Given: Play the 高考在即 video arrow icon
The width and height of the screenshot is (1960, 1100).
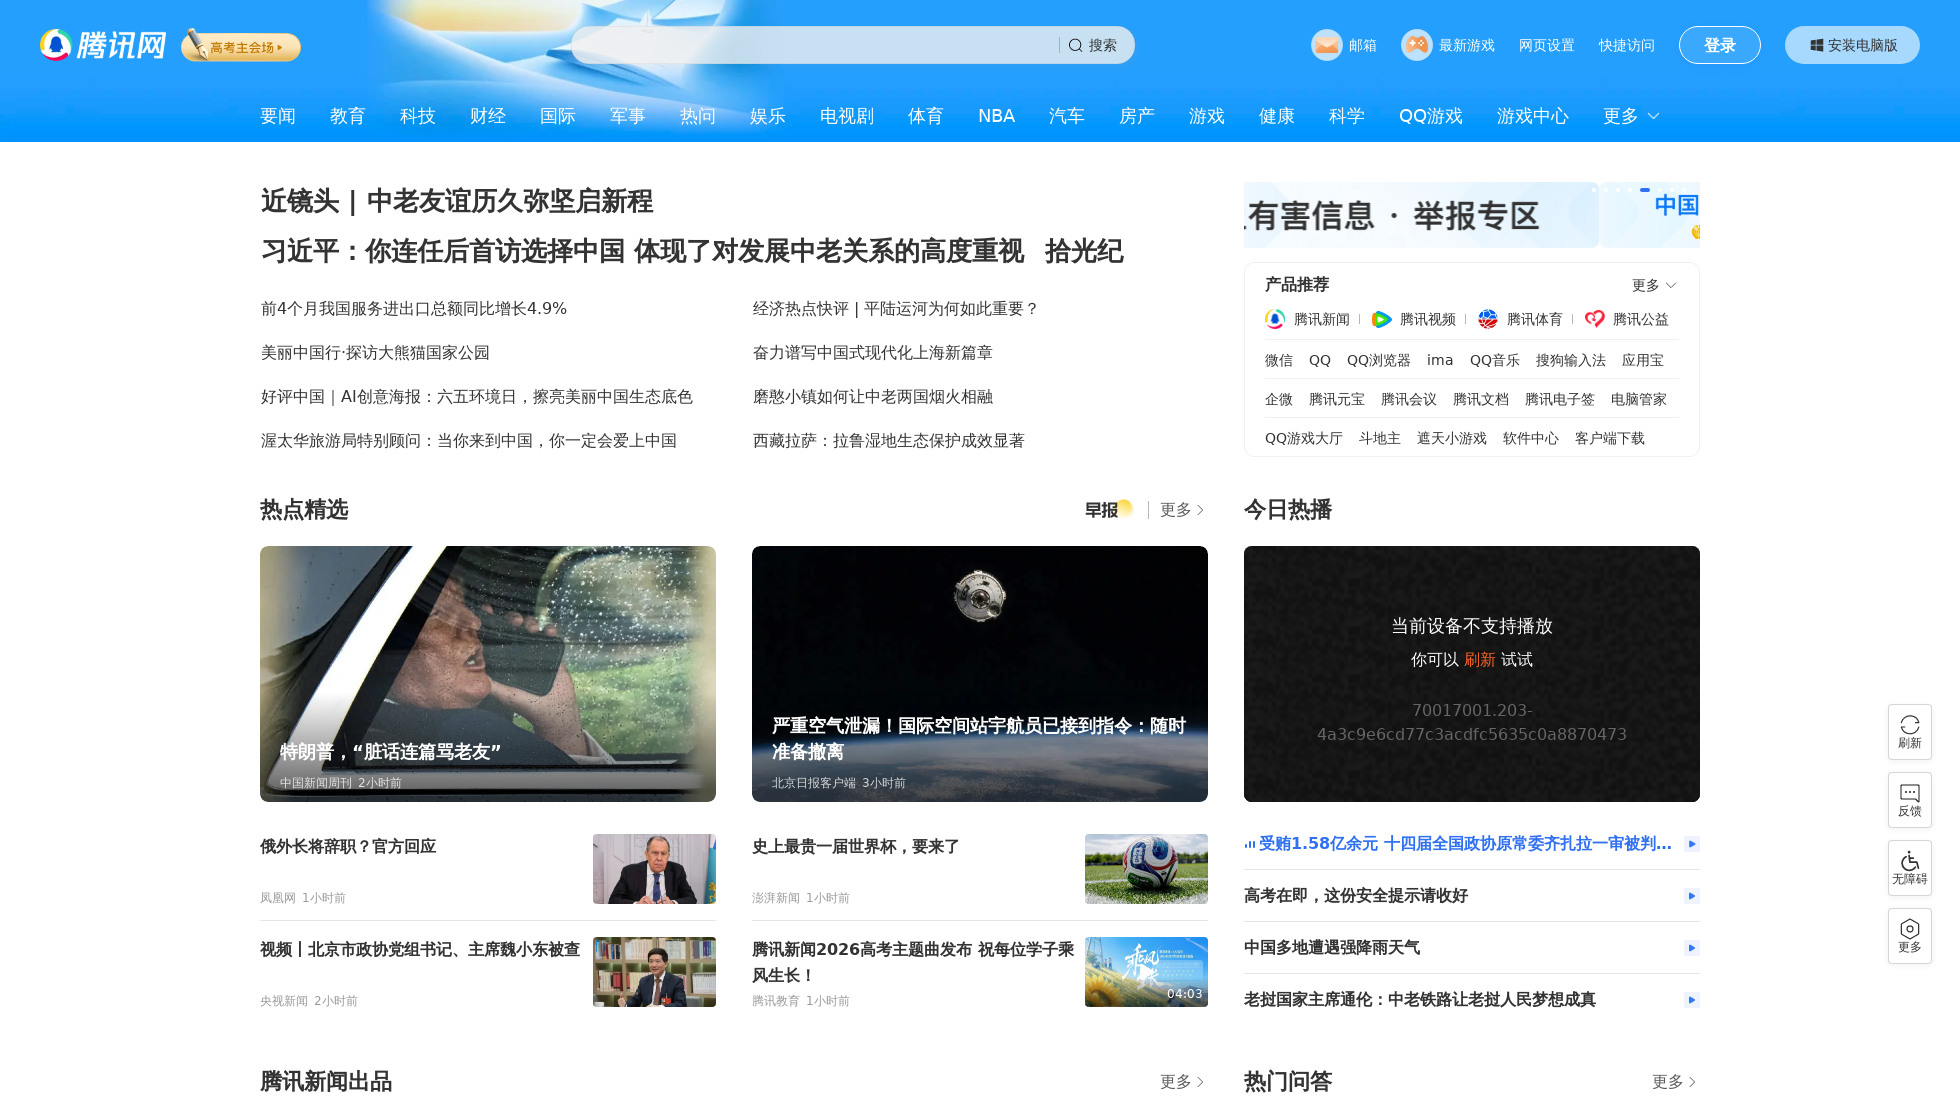Looking at the screenshot, I should point(1691,896).
